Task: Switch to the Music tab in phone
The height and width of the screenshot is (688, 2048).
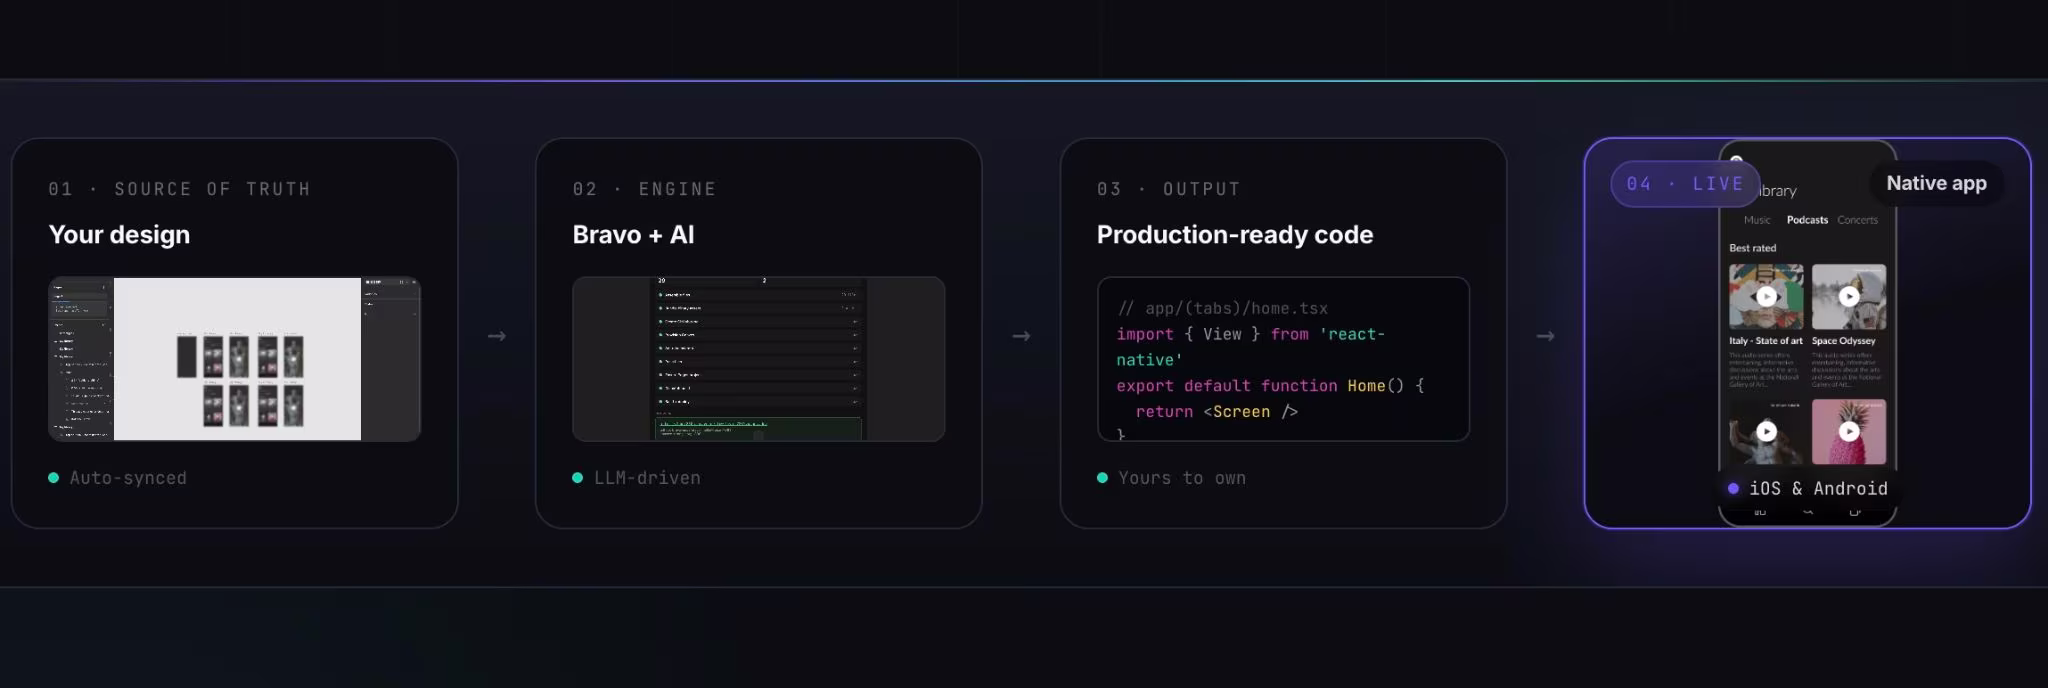Action: coord(1757,220)
